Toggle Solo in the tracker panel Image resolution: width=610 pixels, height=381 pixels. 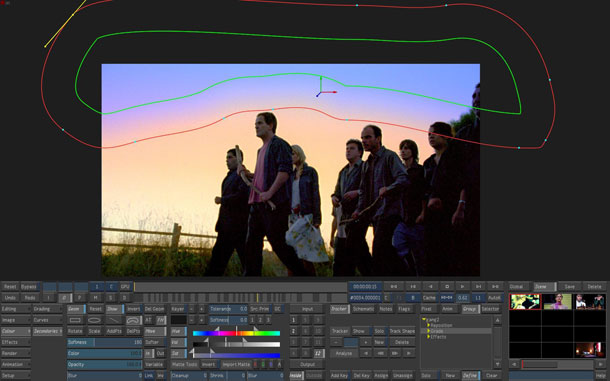pyautogui.click(x=379, y=331)
